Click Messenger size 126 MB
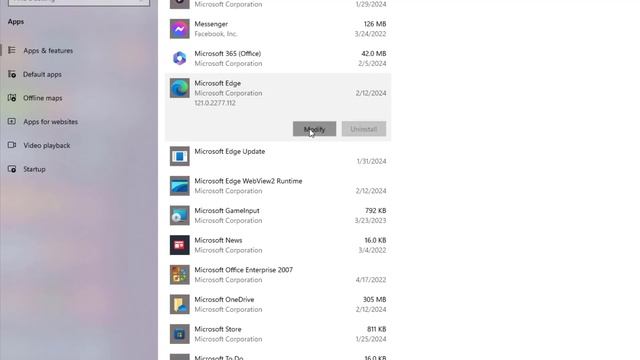The height and width of the screenshot is (360, 640). (375, 24)
